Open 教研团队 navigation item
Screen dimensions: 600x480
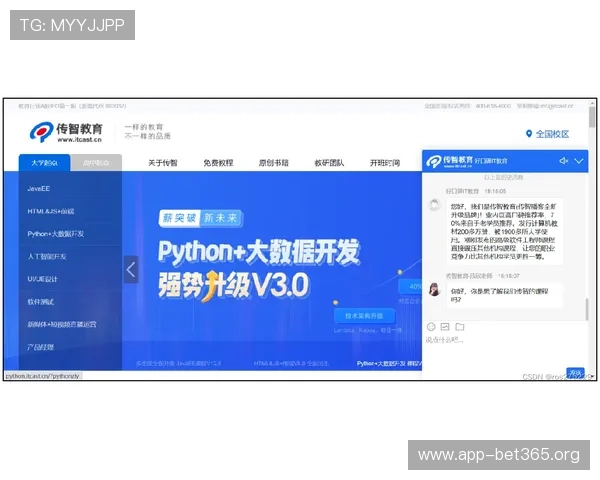click(329, 163)
